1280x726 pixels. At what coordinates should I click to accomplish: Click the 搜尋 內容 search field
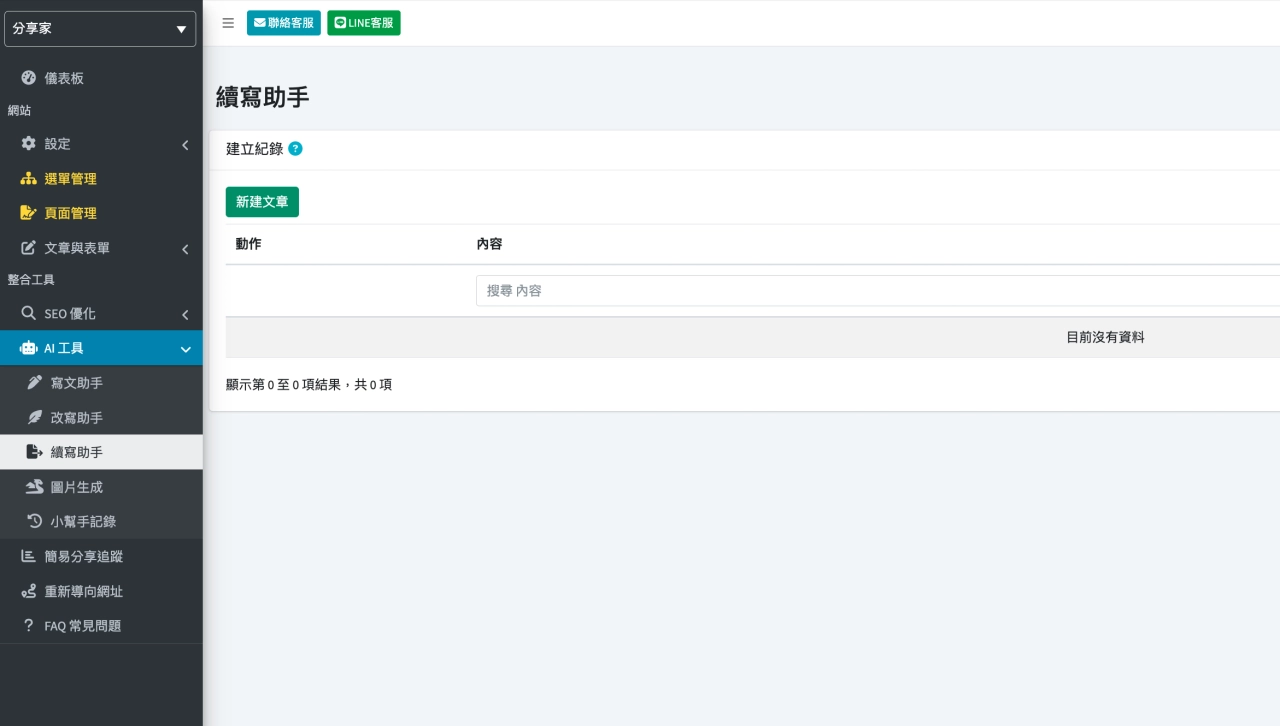pos(878,291)
